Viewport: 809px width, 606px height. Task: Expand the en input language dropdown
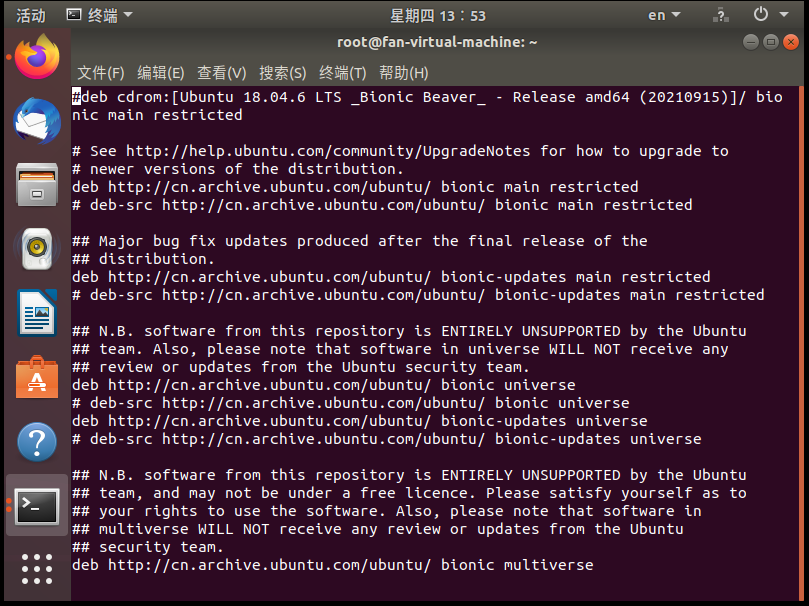663,15
